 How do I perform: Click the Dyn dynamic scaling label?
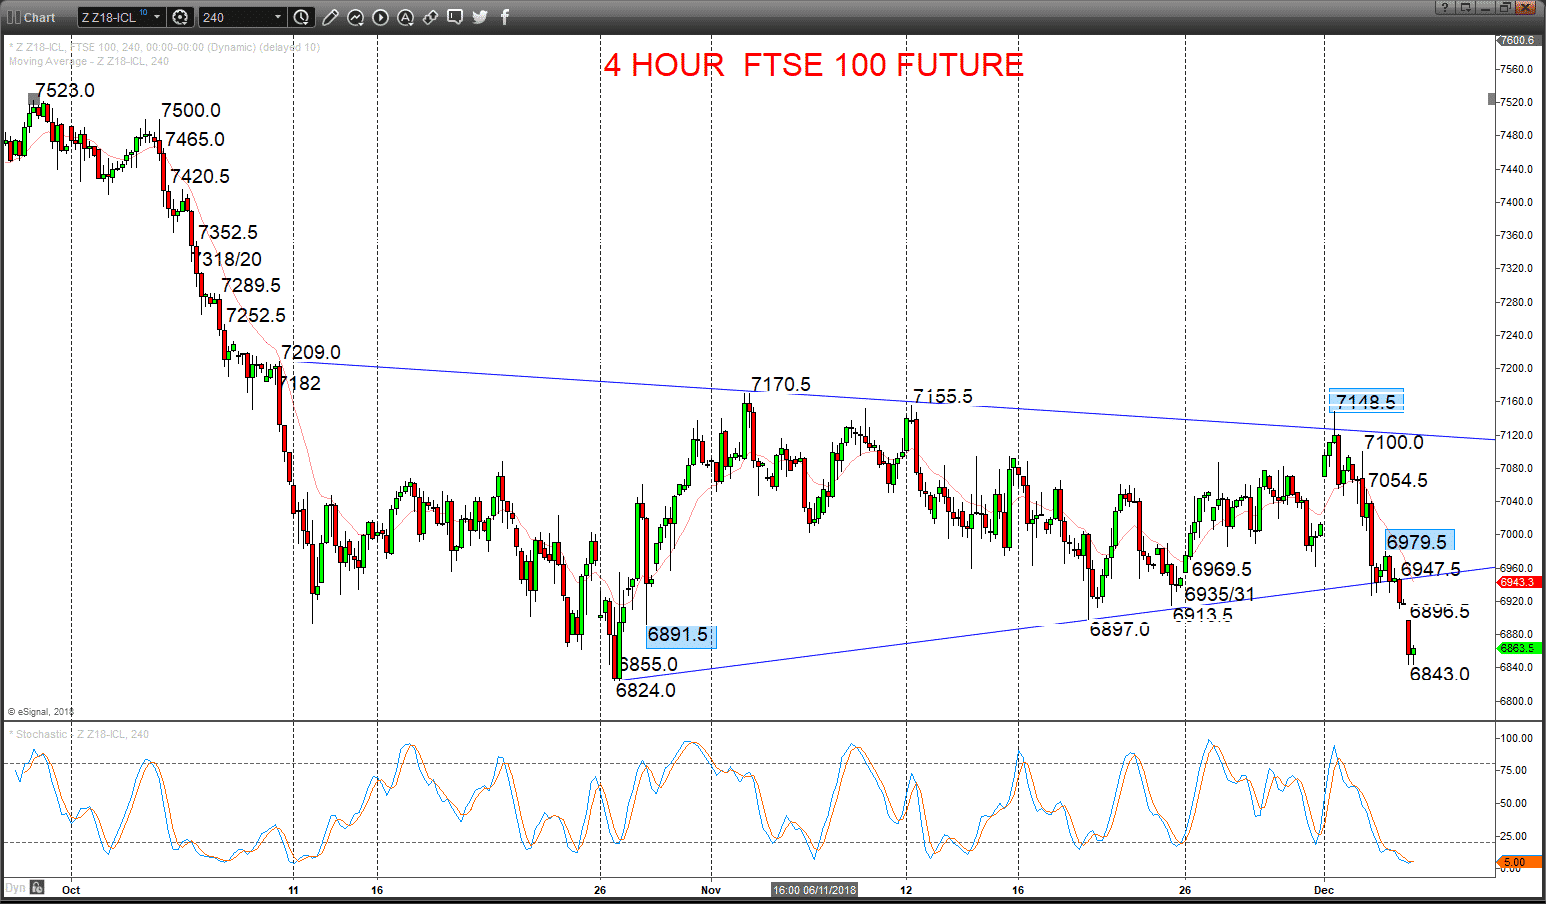15,887
